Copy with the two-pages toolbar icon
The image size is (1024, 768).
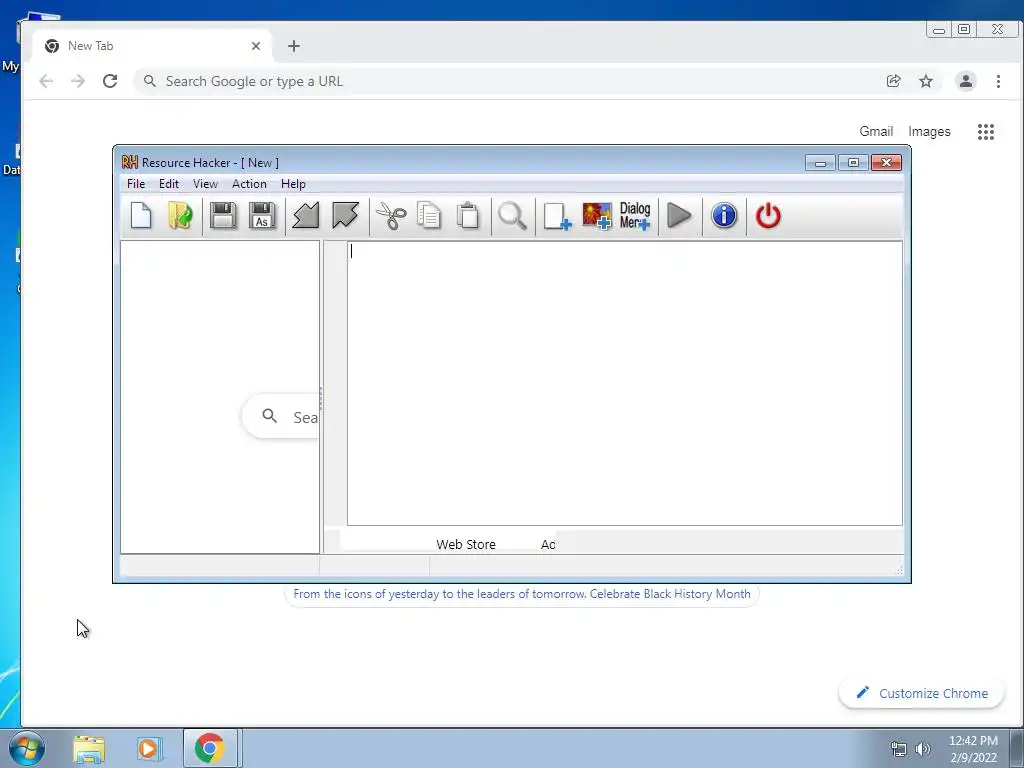tap(429, 216)
